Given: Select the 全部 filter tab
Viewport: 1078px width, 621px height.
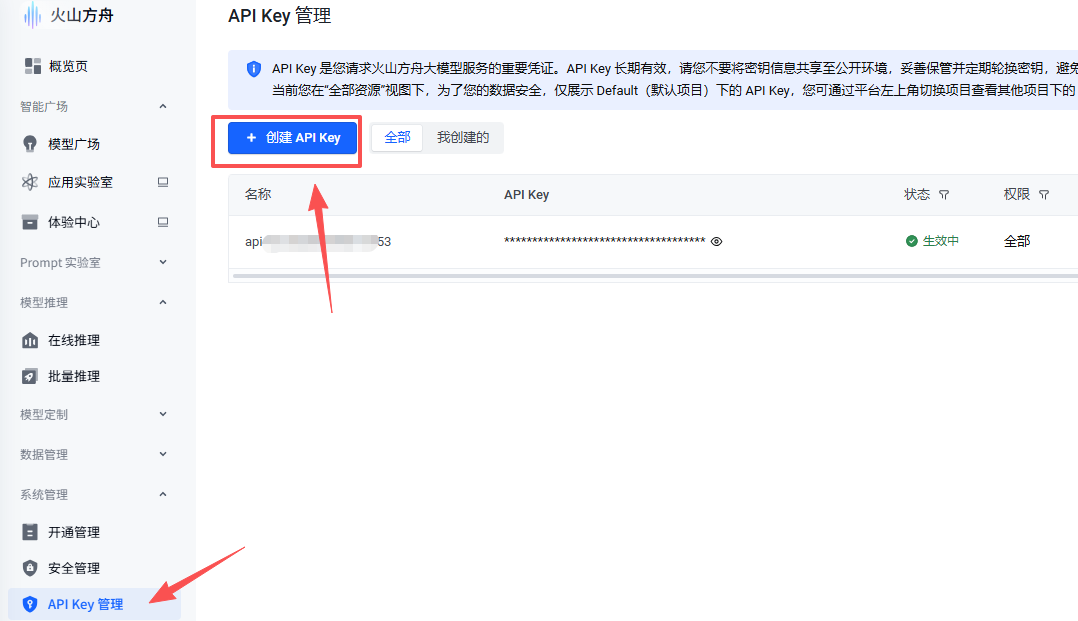Looking at the screenshot, I should point(397,138).
